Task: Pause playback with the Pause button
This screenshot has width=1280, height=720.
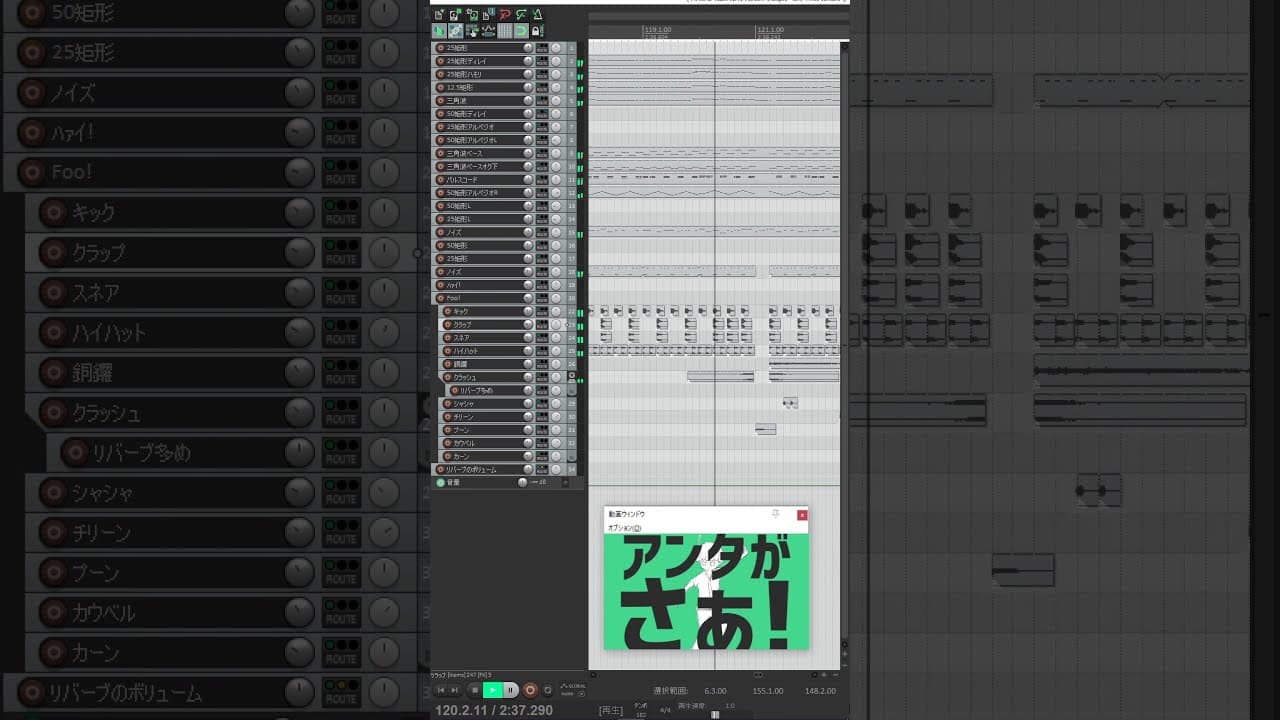Action: (x=510, y=690)
